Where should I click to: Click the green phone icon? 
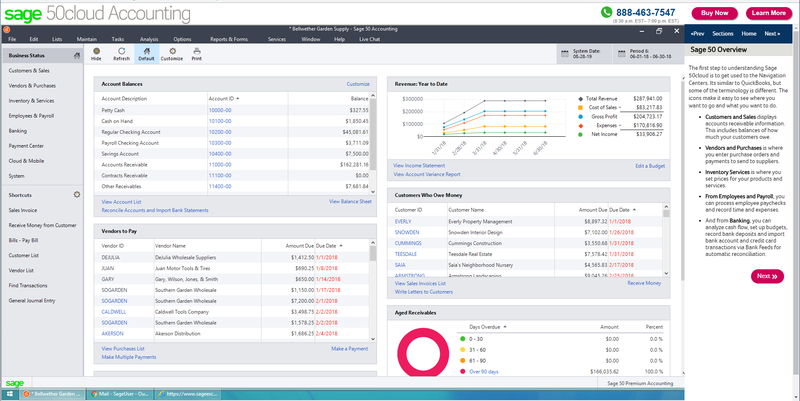[x=606, y=12]
